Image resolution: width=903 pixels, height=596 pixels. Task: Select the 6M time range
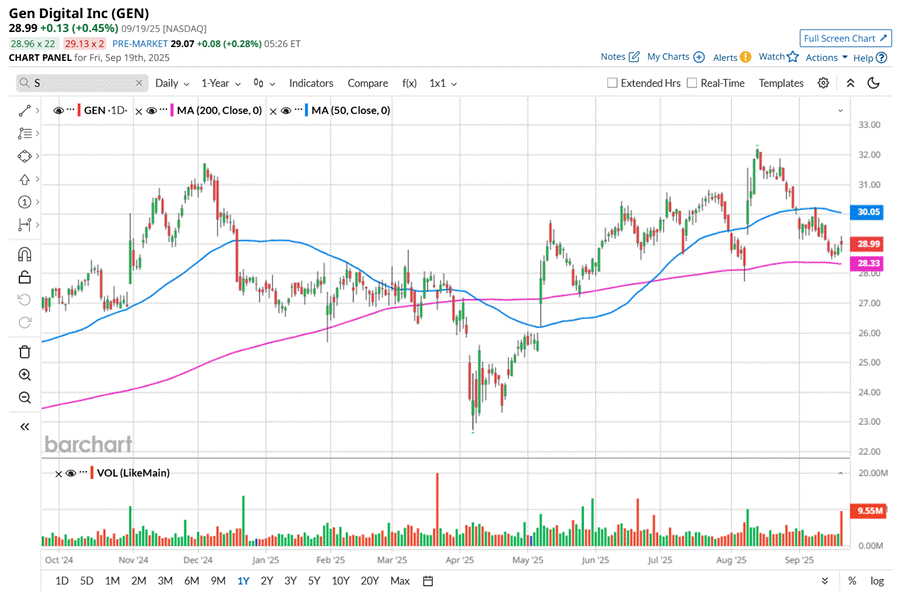pos(192,581)
